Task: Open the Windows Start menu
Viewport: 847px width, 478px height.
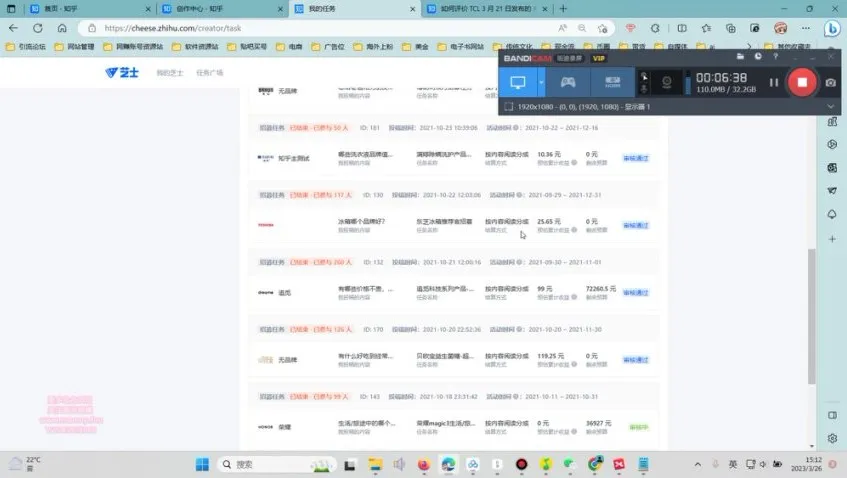Action: (202, 464)
